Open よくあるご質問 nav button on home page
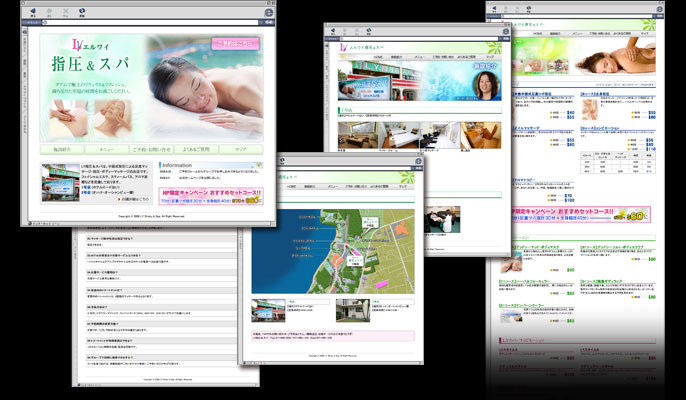The height and width of the screenshot is (400, 686). click(196, 149)
